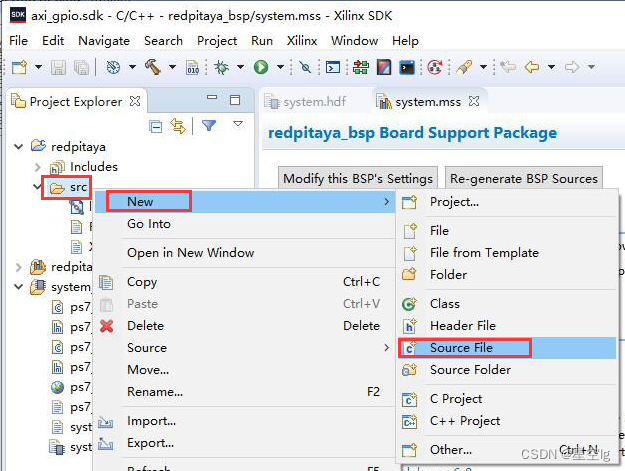Choose Open in New Window

245,253
